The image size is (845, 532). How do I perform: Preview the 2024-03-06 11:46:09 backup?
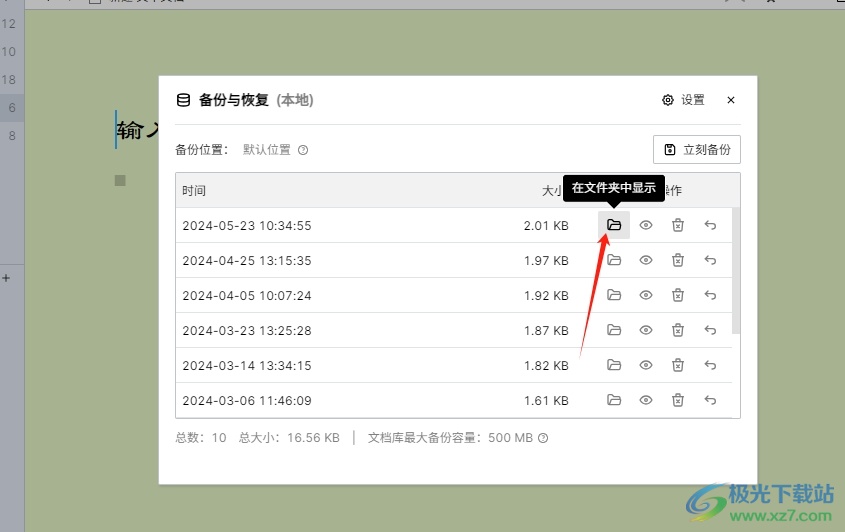[646, 400]
